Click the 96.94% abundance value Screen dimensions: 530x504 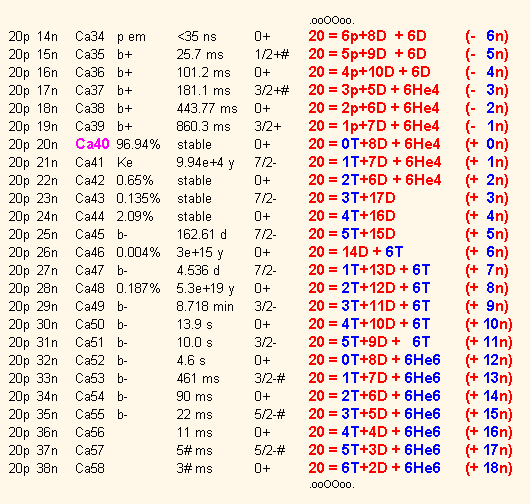click(138, 144)
